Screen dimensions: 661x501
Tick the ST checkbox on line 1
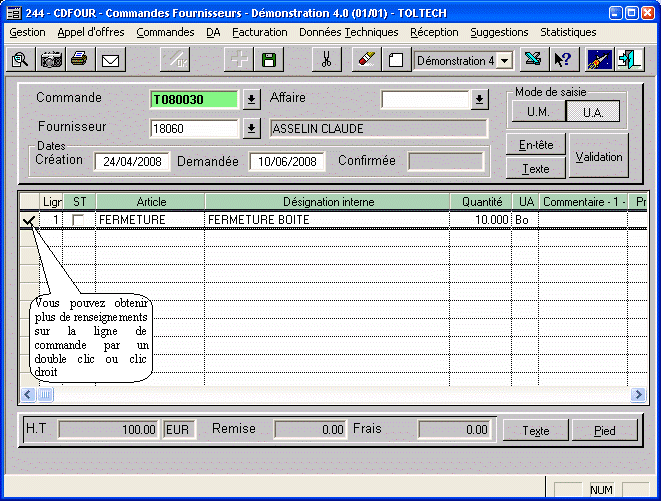78,220
